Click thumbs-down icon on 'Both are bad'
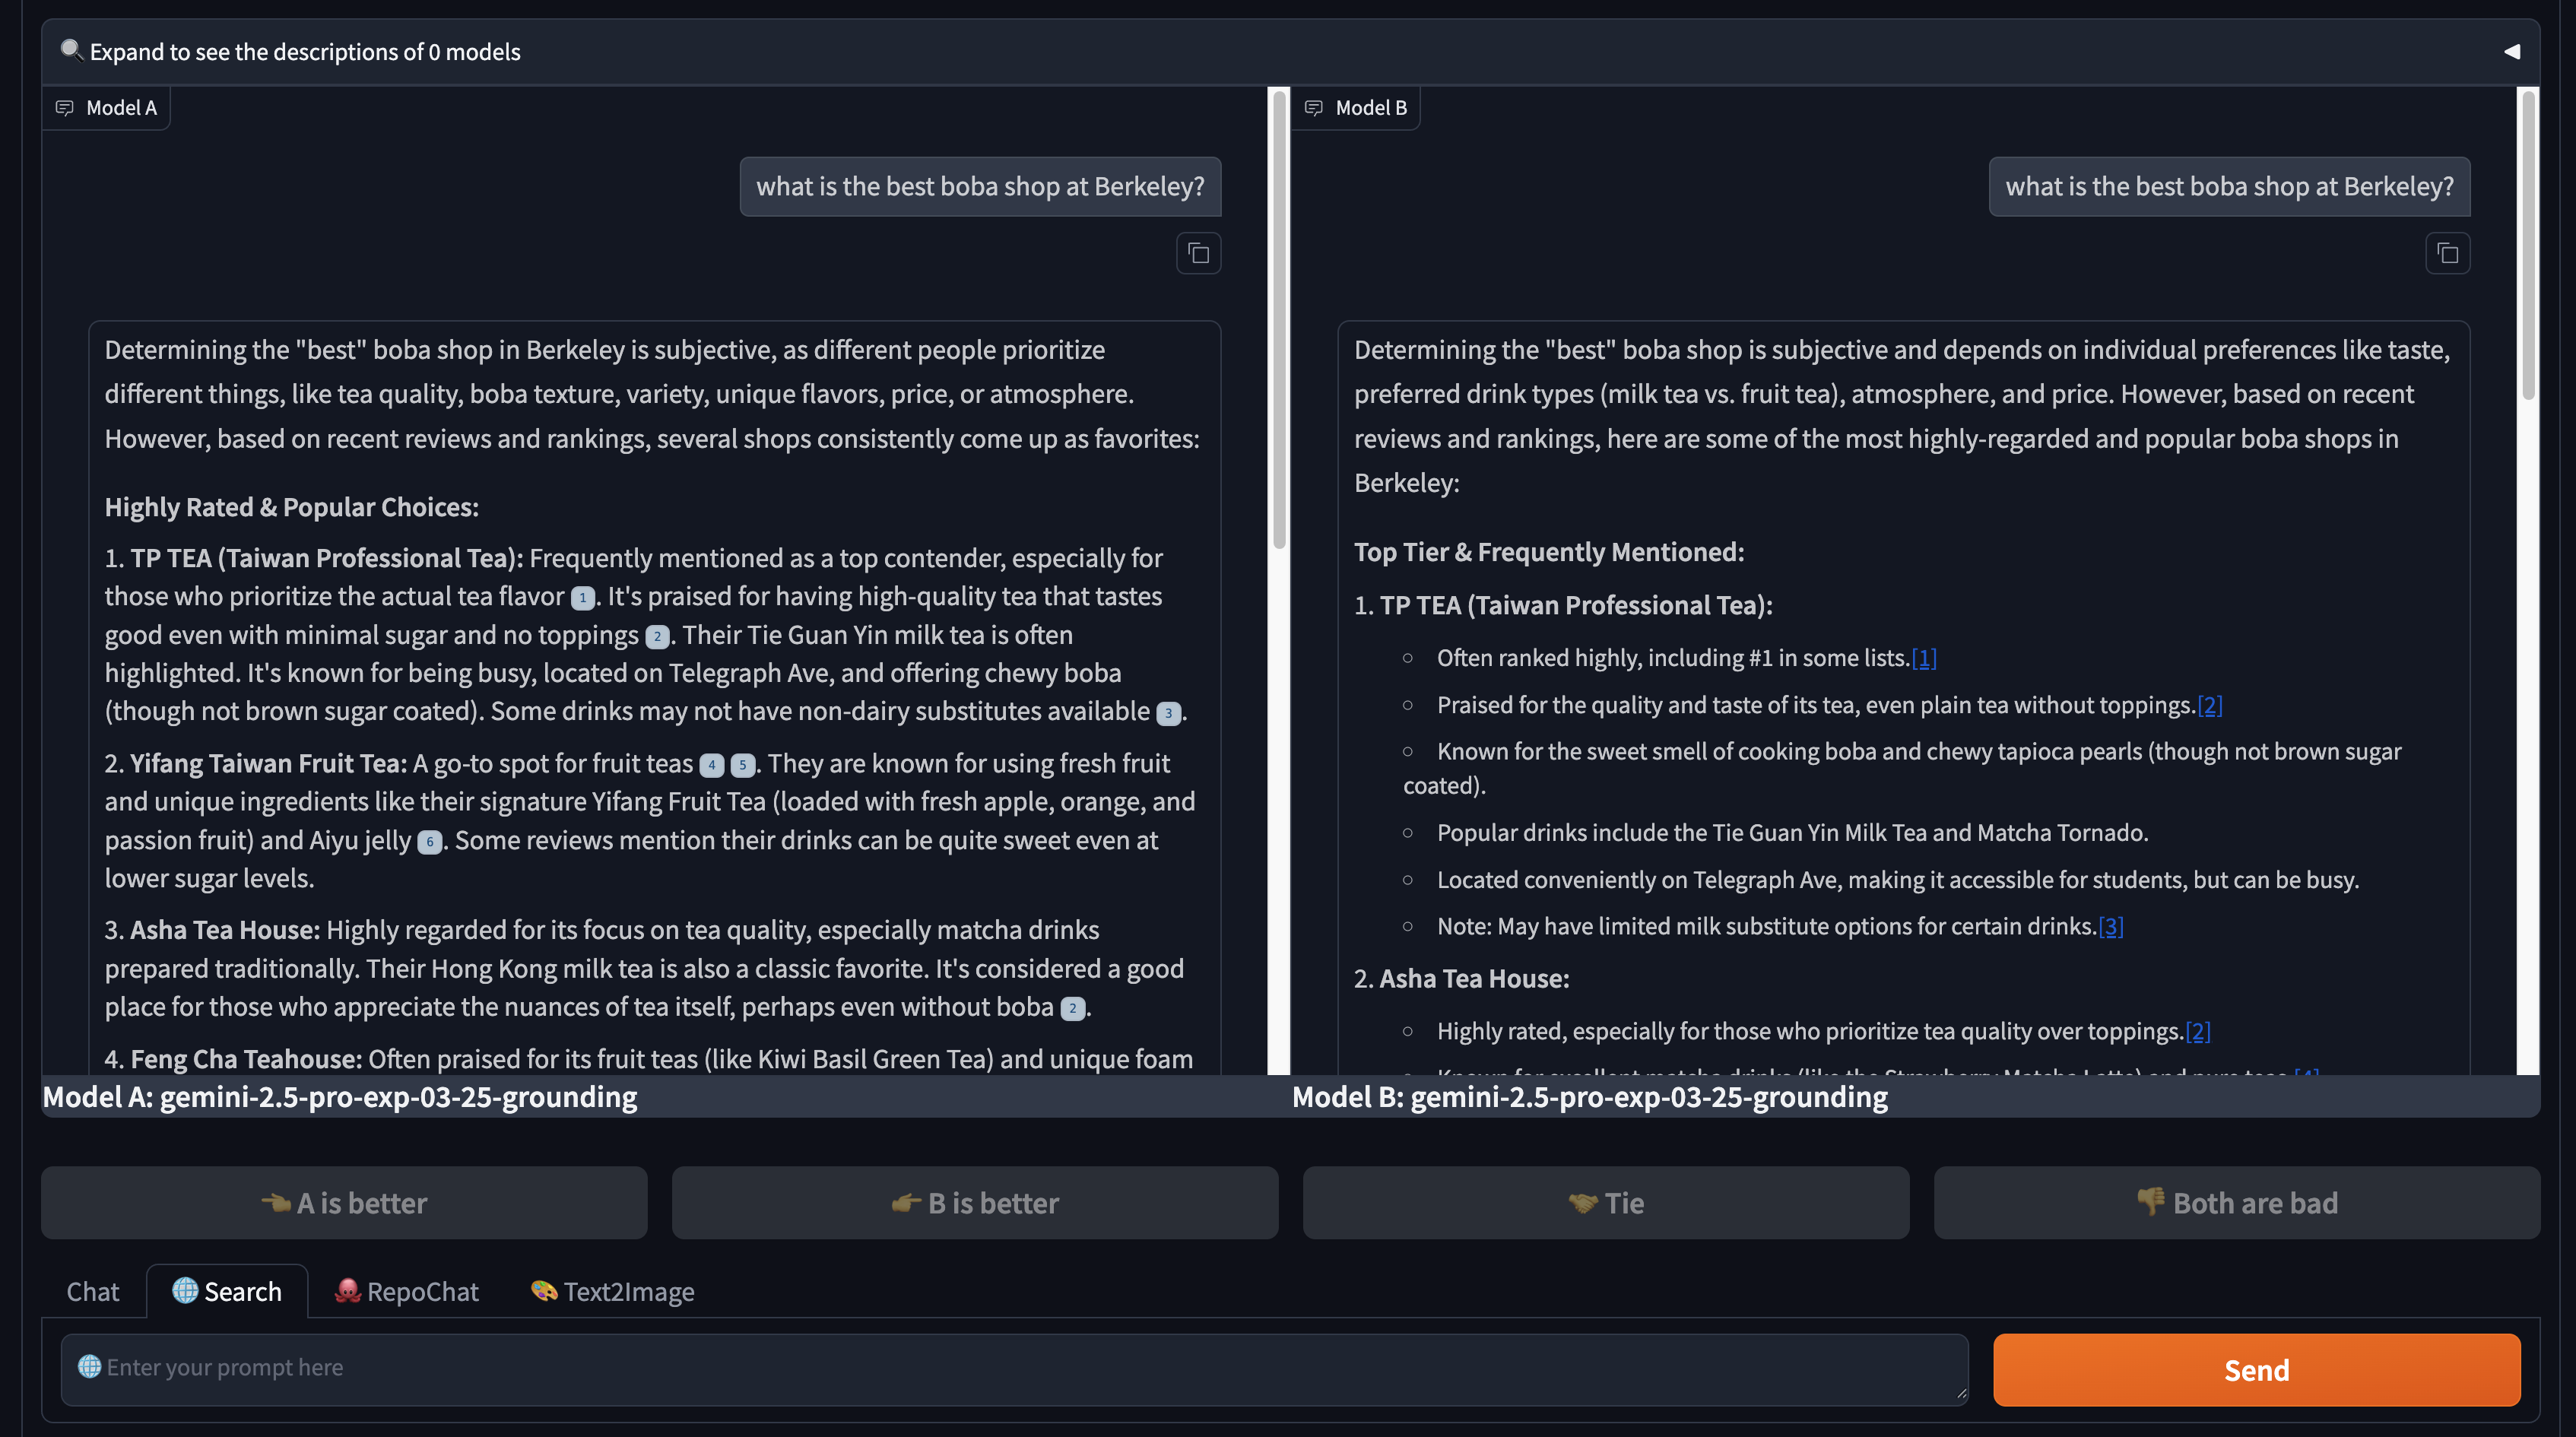Image resolution: width=2576 pixels, height=1437 pixels. point(2151,1201)
